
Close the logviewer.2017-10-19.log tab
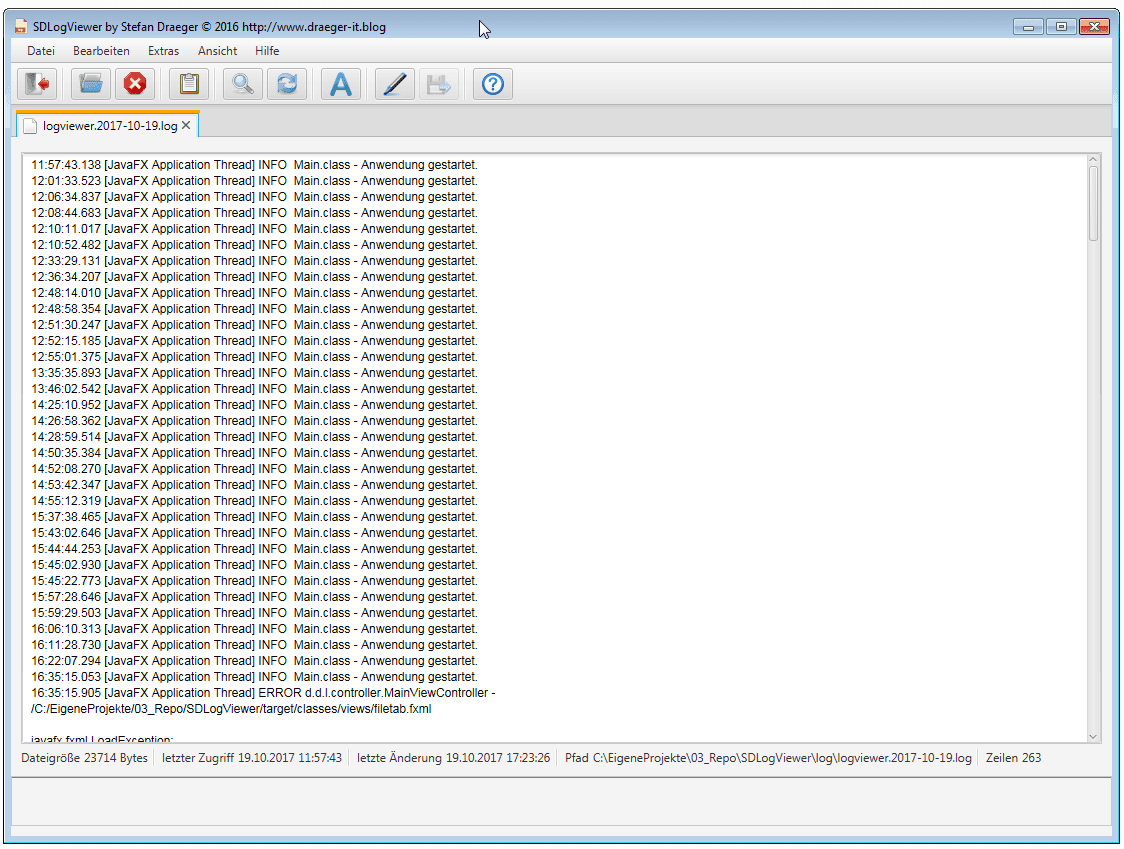click(186, 126)
